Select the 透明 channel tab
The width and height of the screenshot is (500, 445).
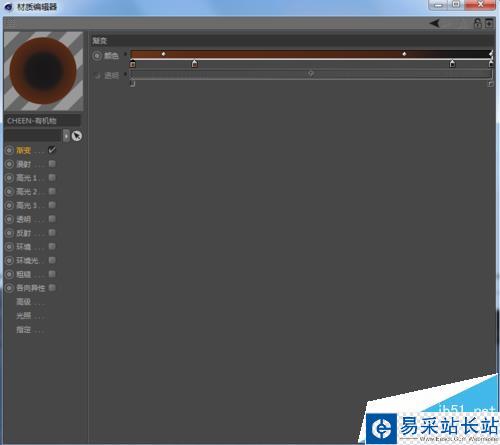[x=23, y=219]
